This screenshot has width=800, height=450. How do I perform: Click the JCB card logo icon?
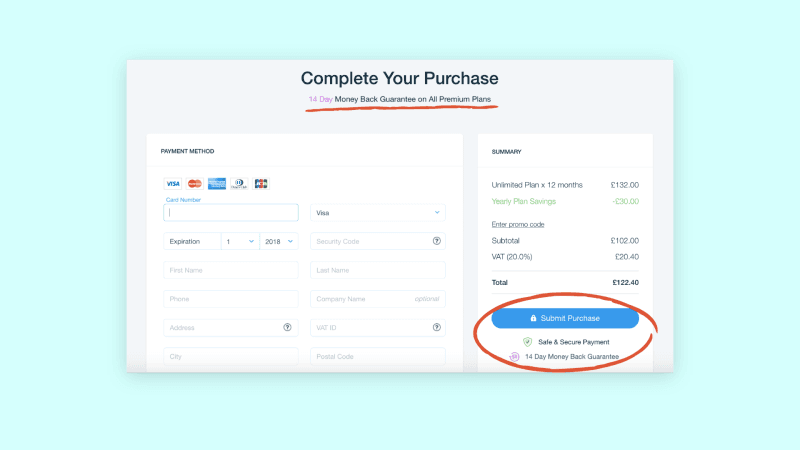261,184
